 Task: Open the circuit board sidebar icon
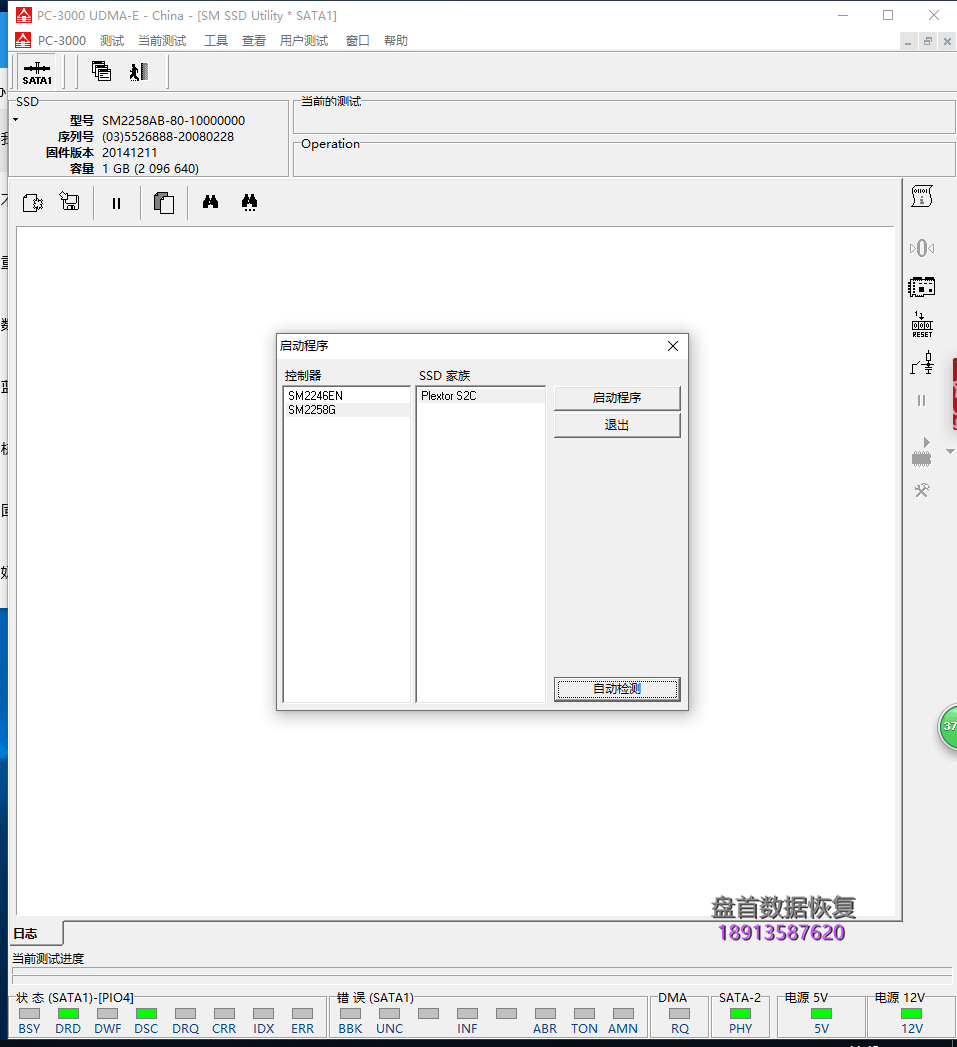[922, 287]
